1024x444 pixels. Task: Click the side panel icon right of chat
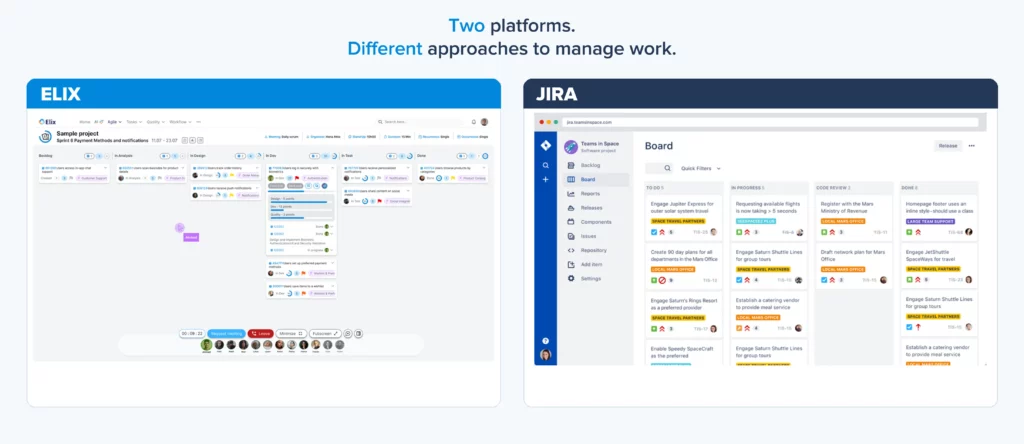click(359, 333)
